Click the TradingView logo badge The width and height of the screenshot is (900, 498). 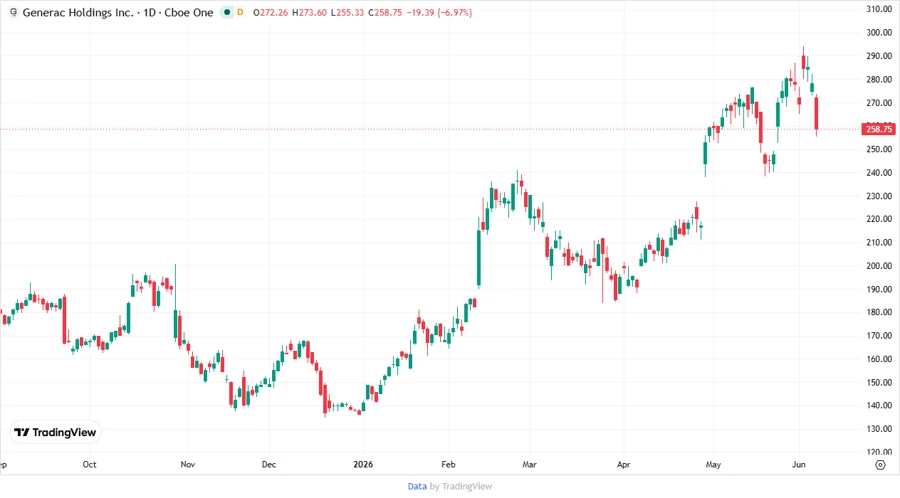(56, 432)
